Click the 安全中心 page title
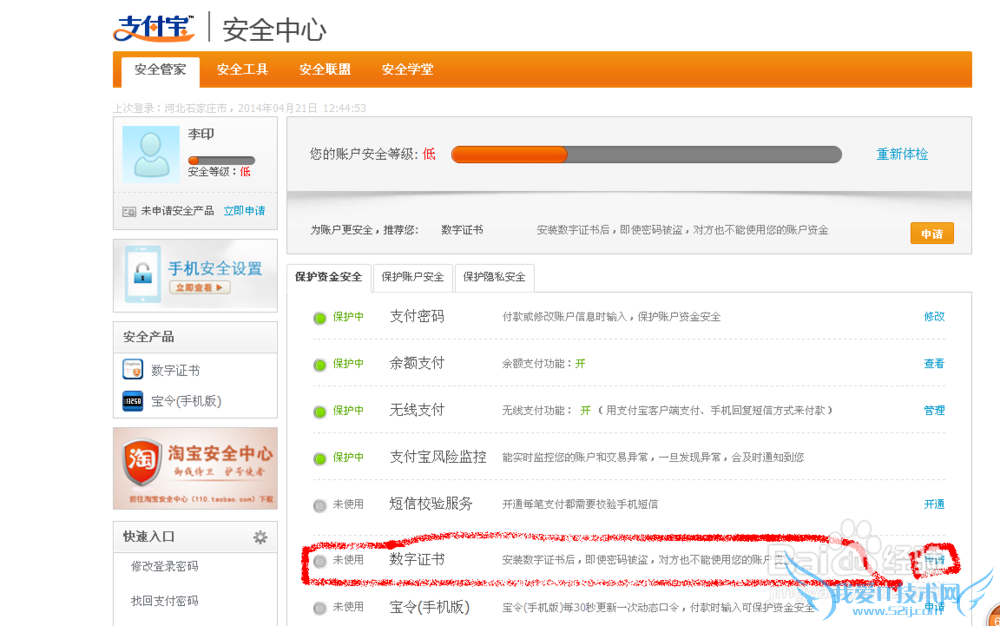 [274, 30]
